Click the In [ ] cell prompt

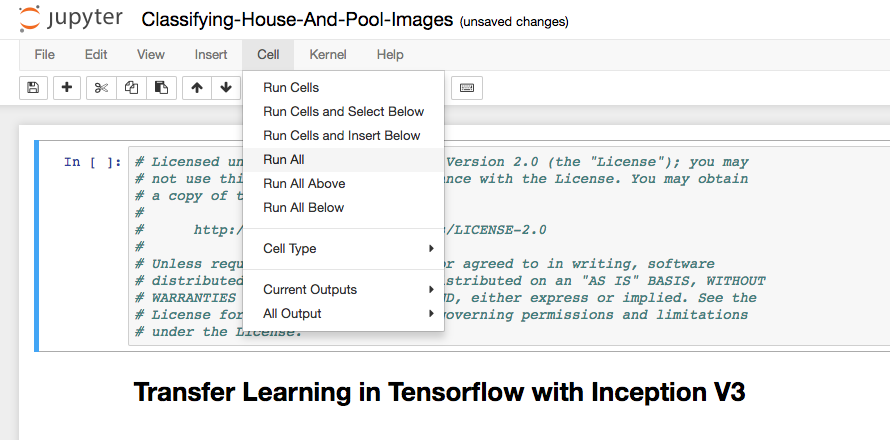[x=93, y=162]
